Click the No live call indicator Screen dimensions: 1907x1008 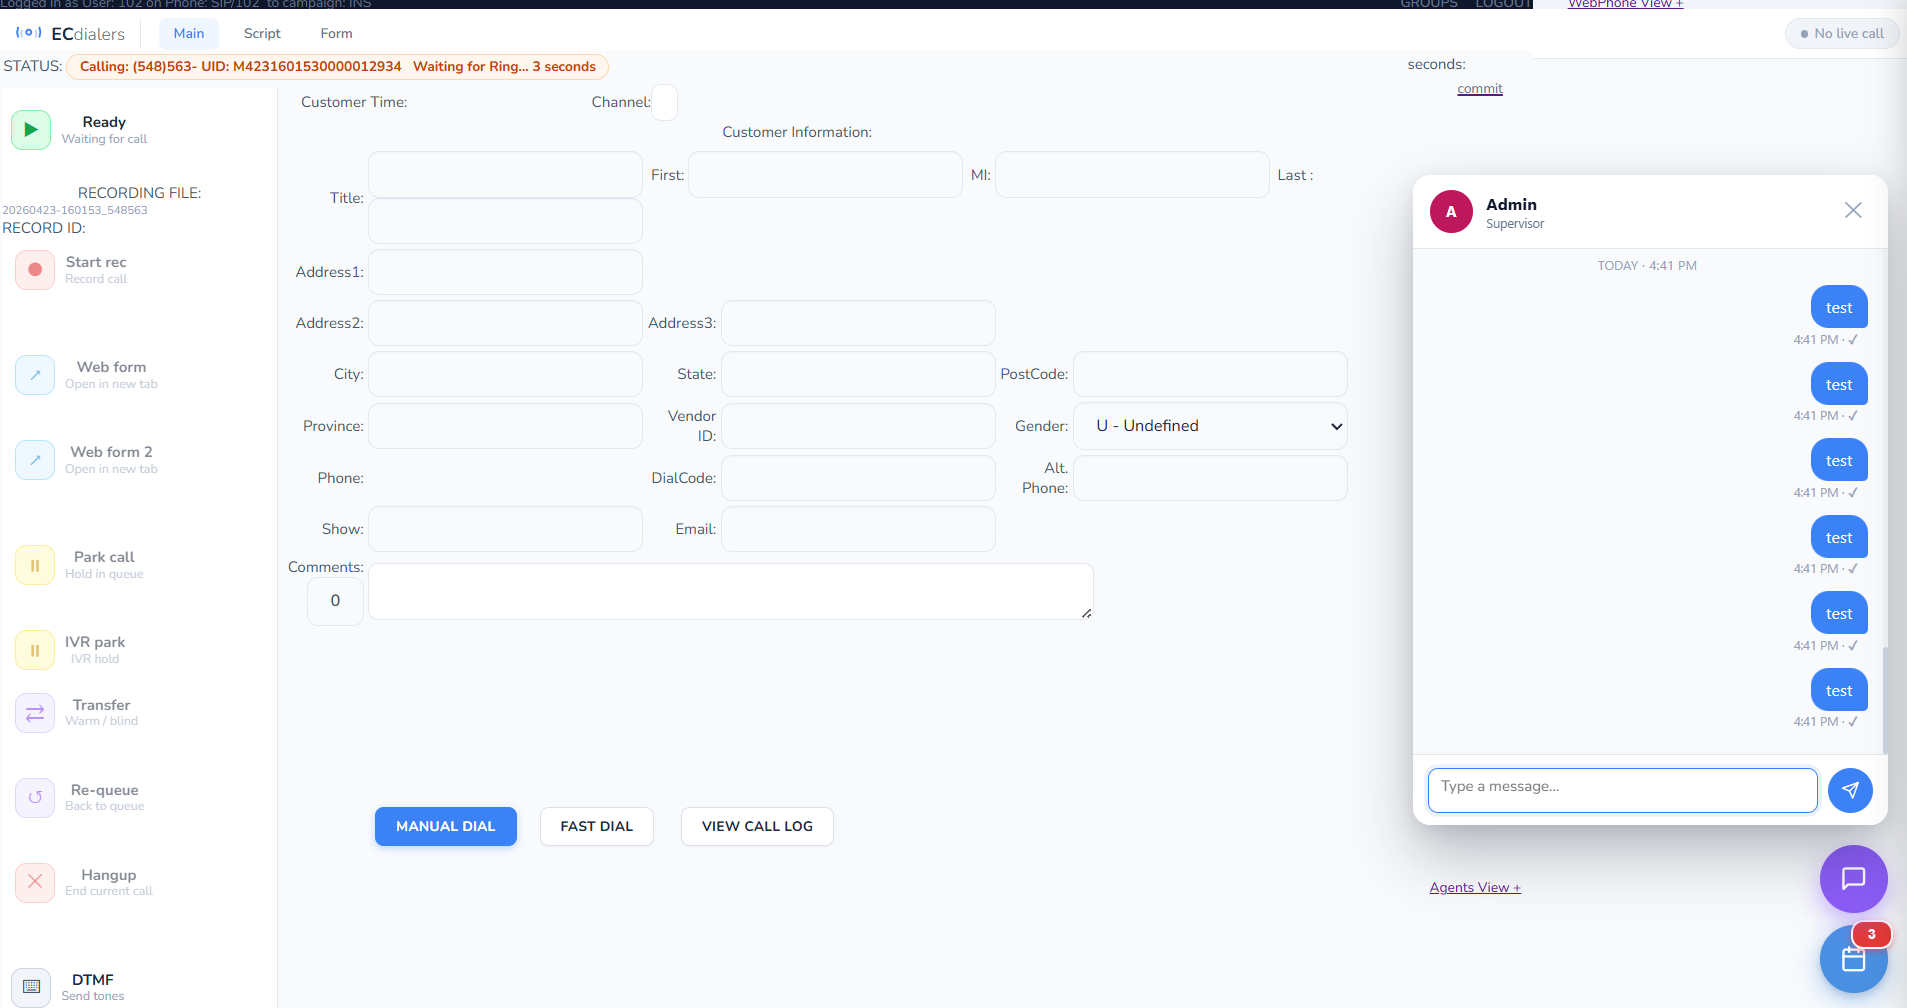[x=1842, y=33]
